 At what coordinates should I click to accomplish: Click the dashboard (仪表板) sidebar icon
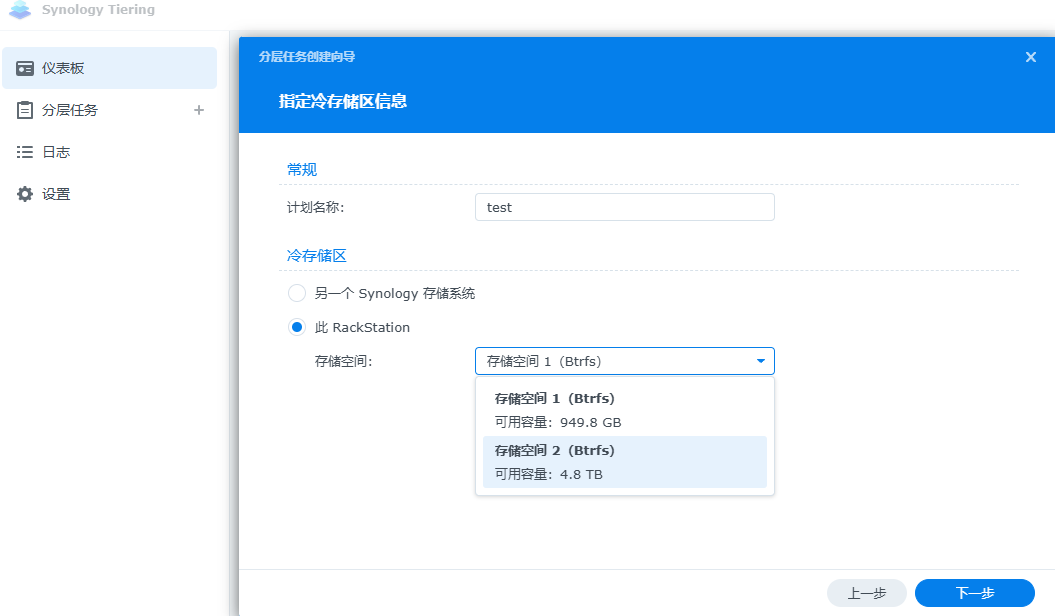[25, 68]
